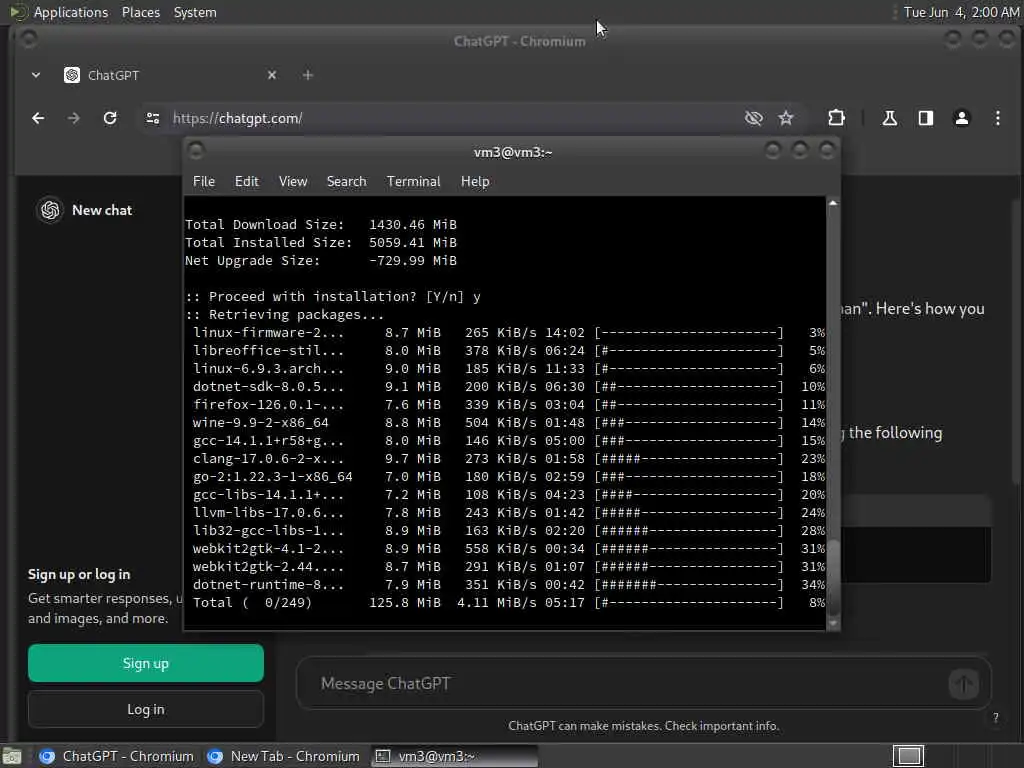1024x768 pixels.
Task: Start a New chat in ChatGPT
Action: [x=102, y=210]
